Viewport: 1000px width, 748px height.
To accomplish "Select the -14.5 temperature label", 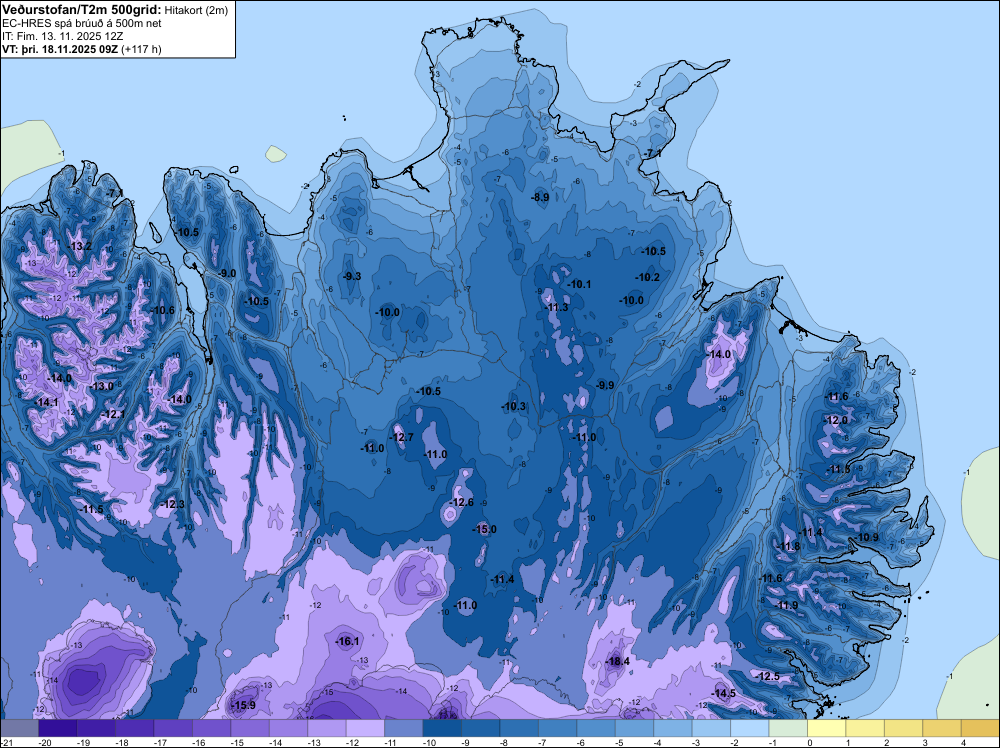I will tap(724, 693).
